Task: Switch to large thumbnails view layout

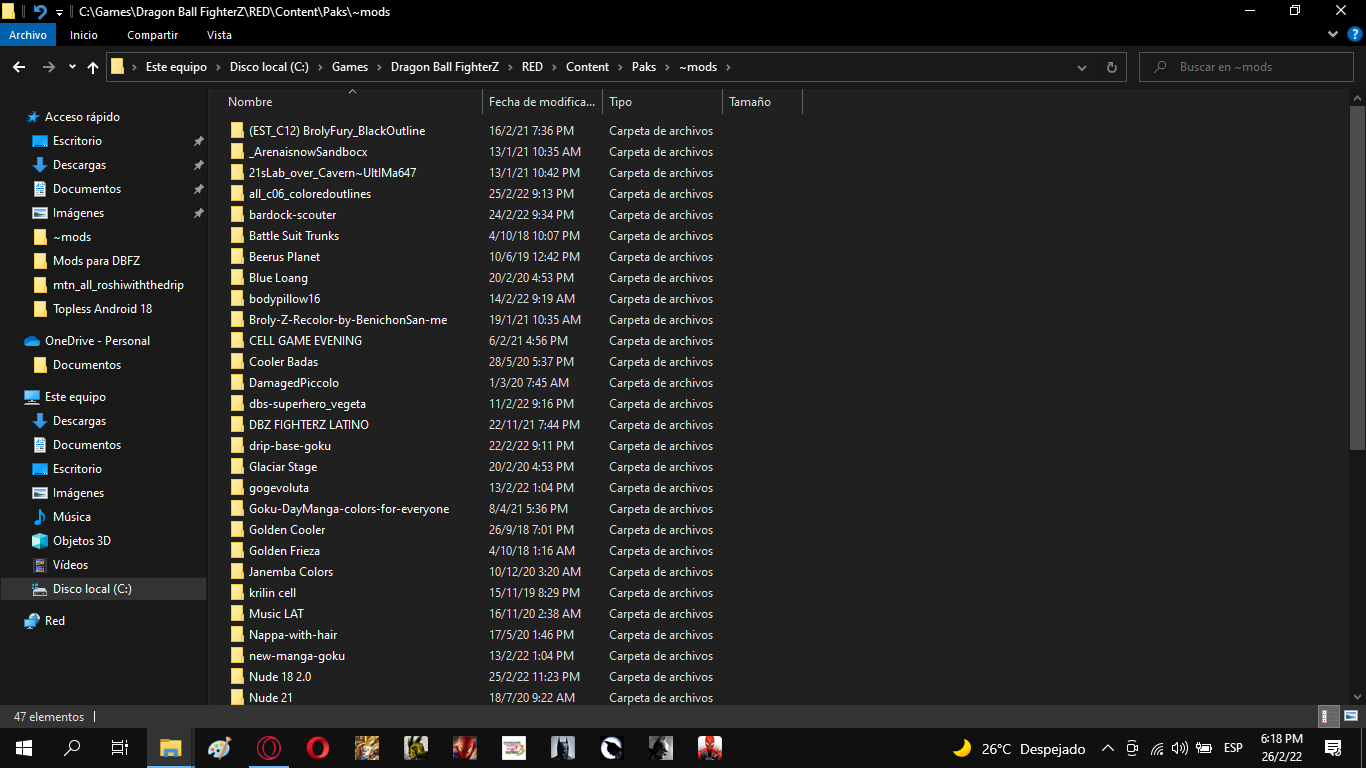Action: pyautogui.click(x=1350, y=716)
